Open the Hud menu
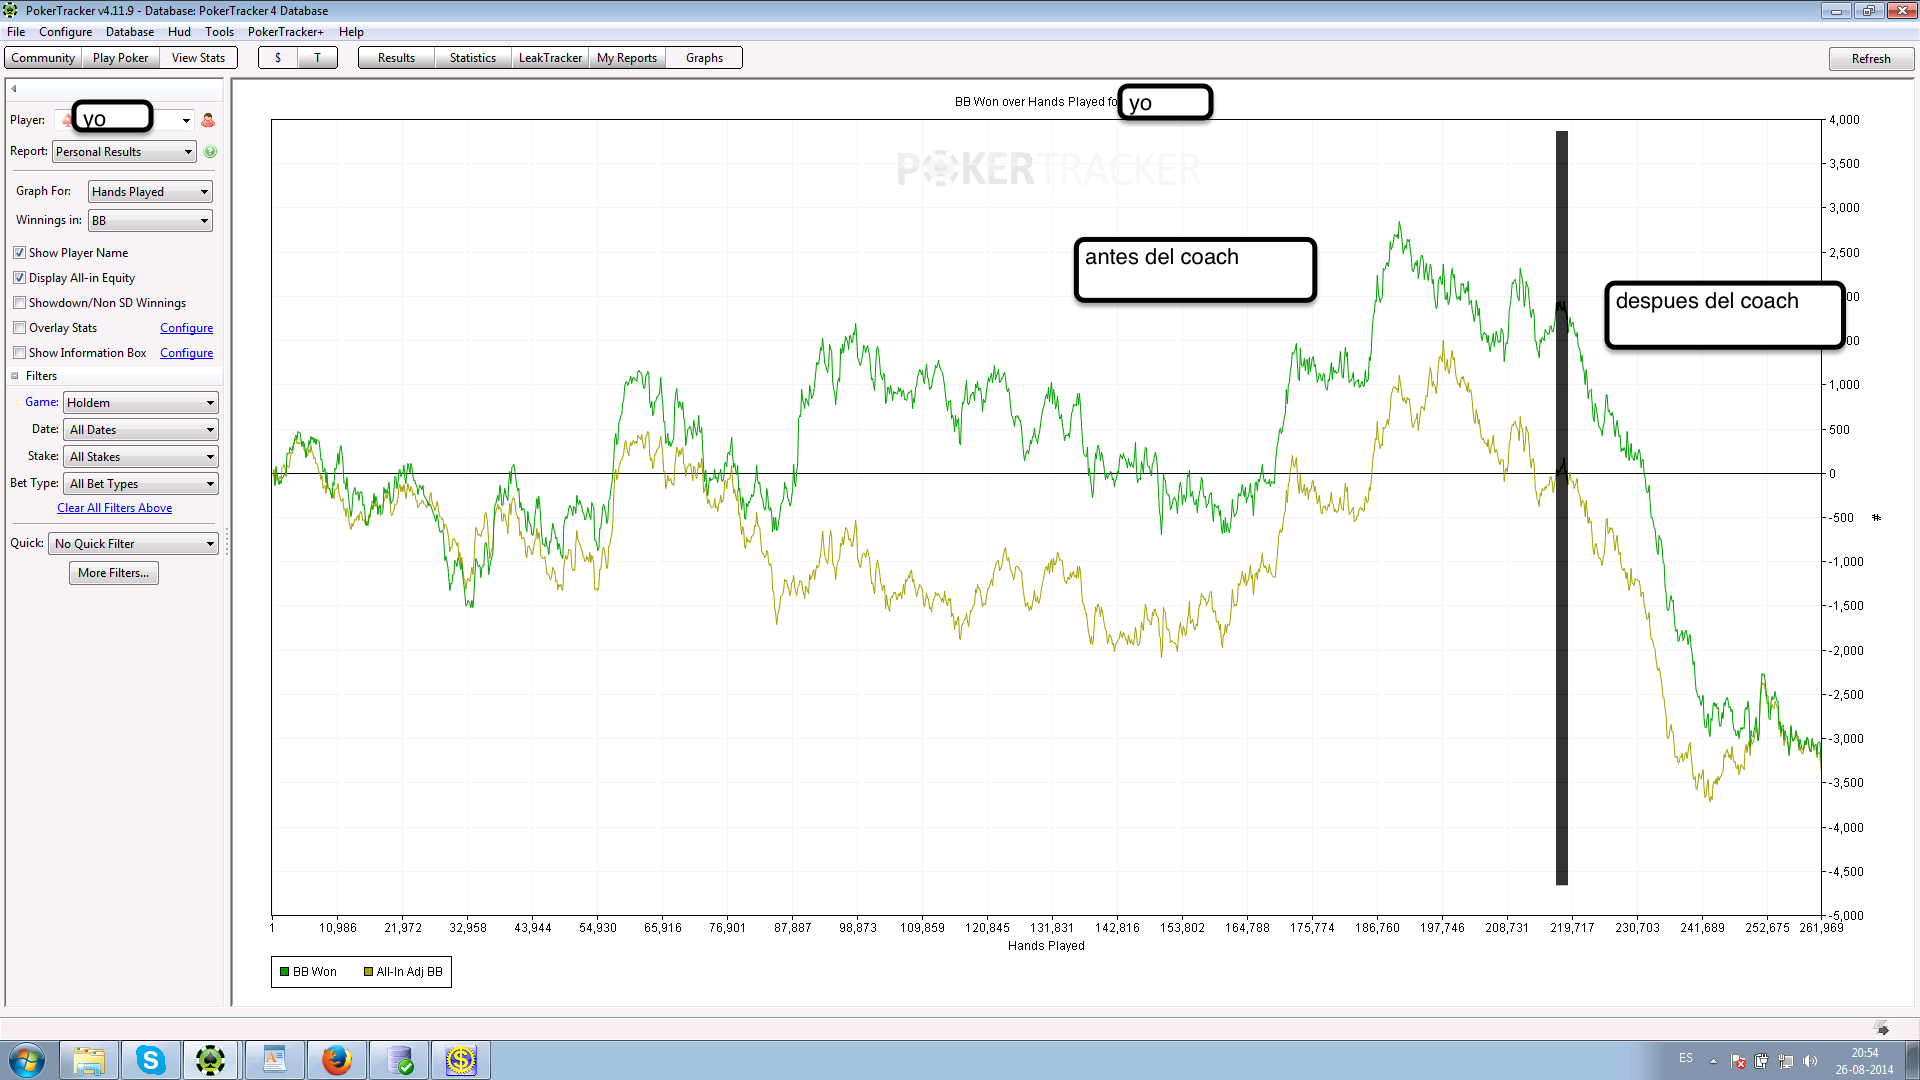Image resolution: width=1920 pixels, height=1080 pixels. click(179, 32)
